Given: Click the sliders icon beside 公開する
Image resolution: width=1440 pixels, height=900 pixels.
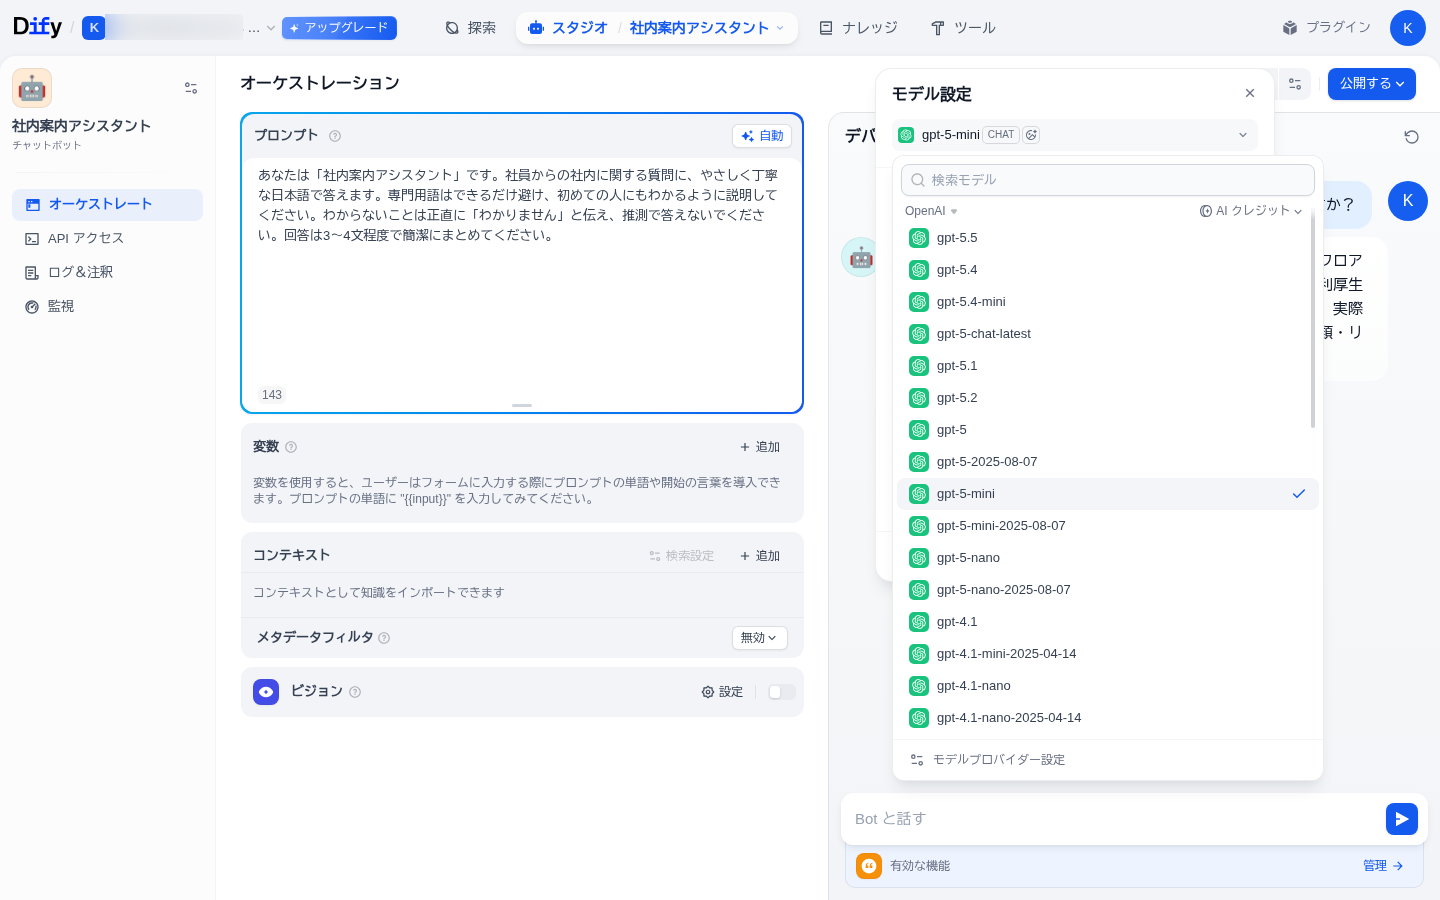Looking at the screenshot, I should (1295, 84).
